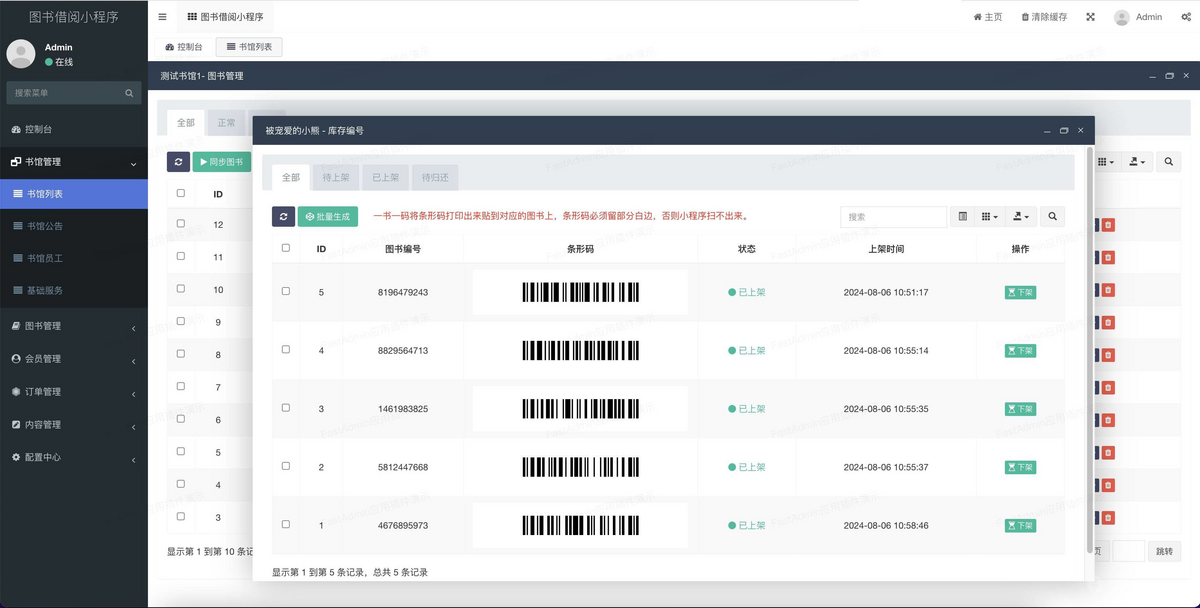Select the checkbox for book number 8196479243
The width and height of the screenshot is (1200, 608).
click(x=286, y=291)
